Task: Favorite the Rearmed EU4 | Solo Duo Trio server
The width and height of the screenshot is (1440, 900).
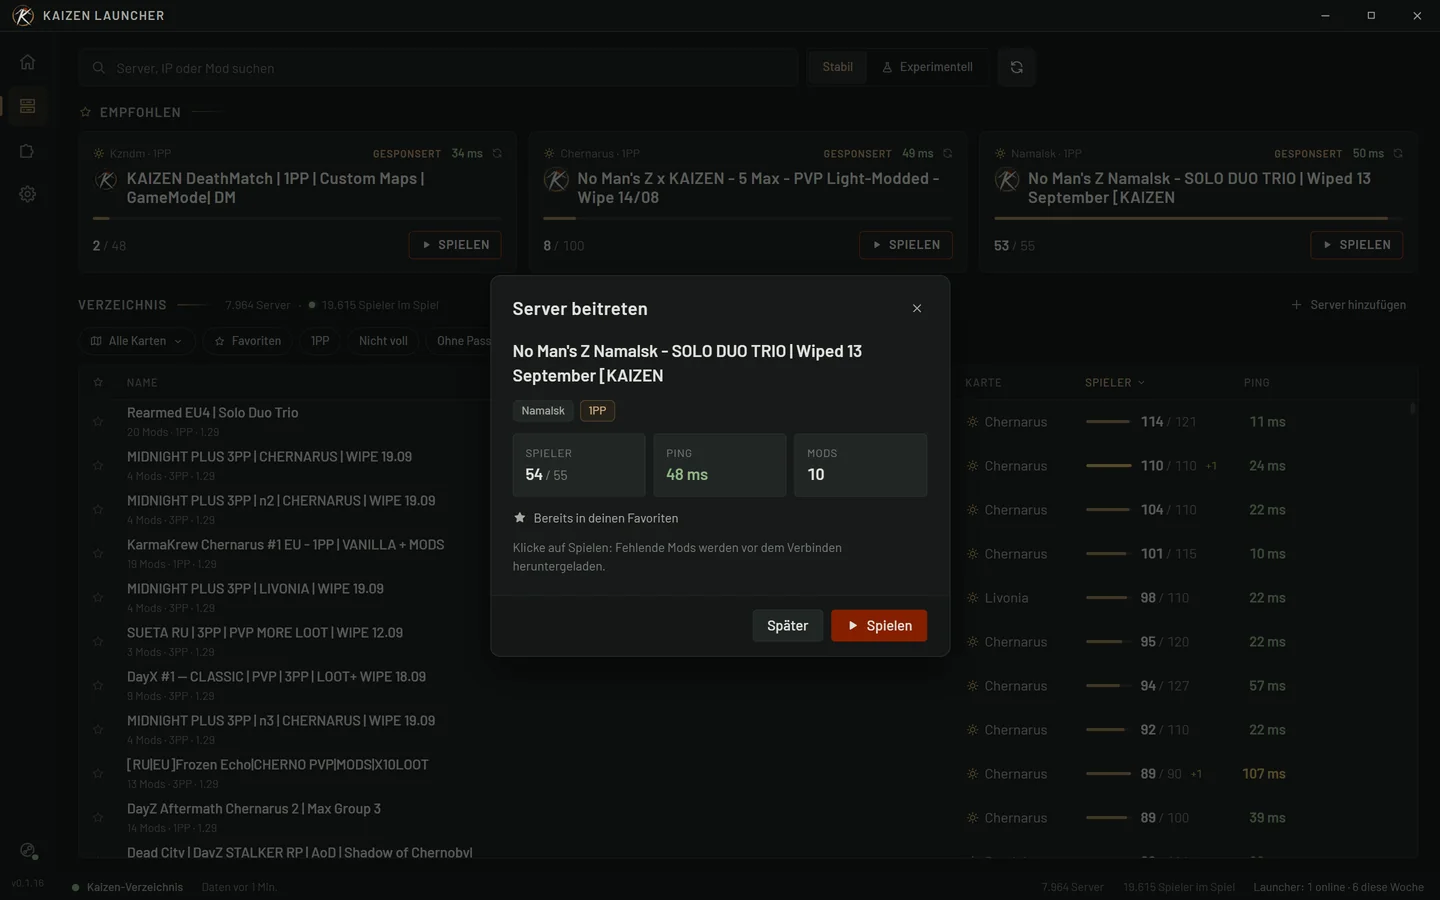Action: (x=98, y=422)
